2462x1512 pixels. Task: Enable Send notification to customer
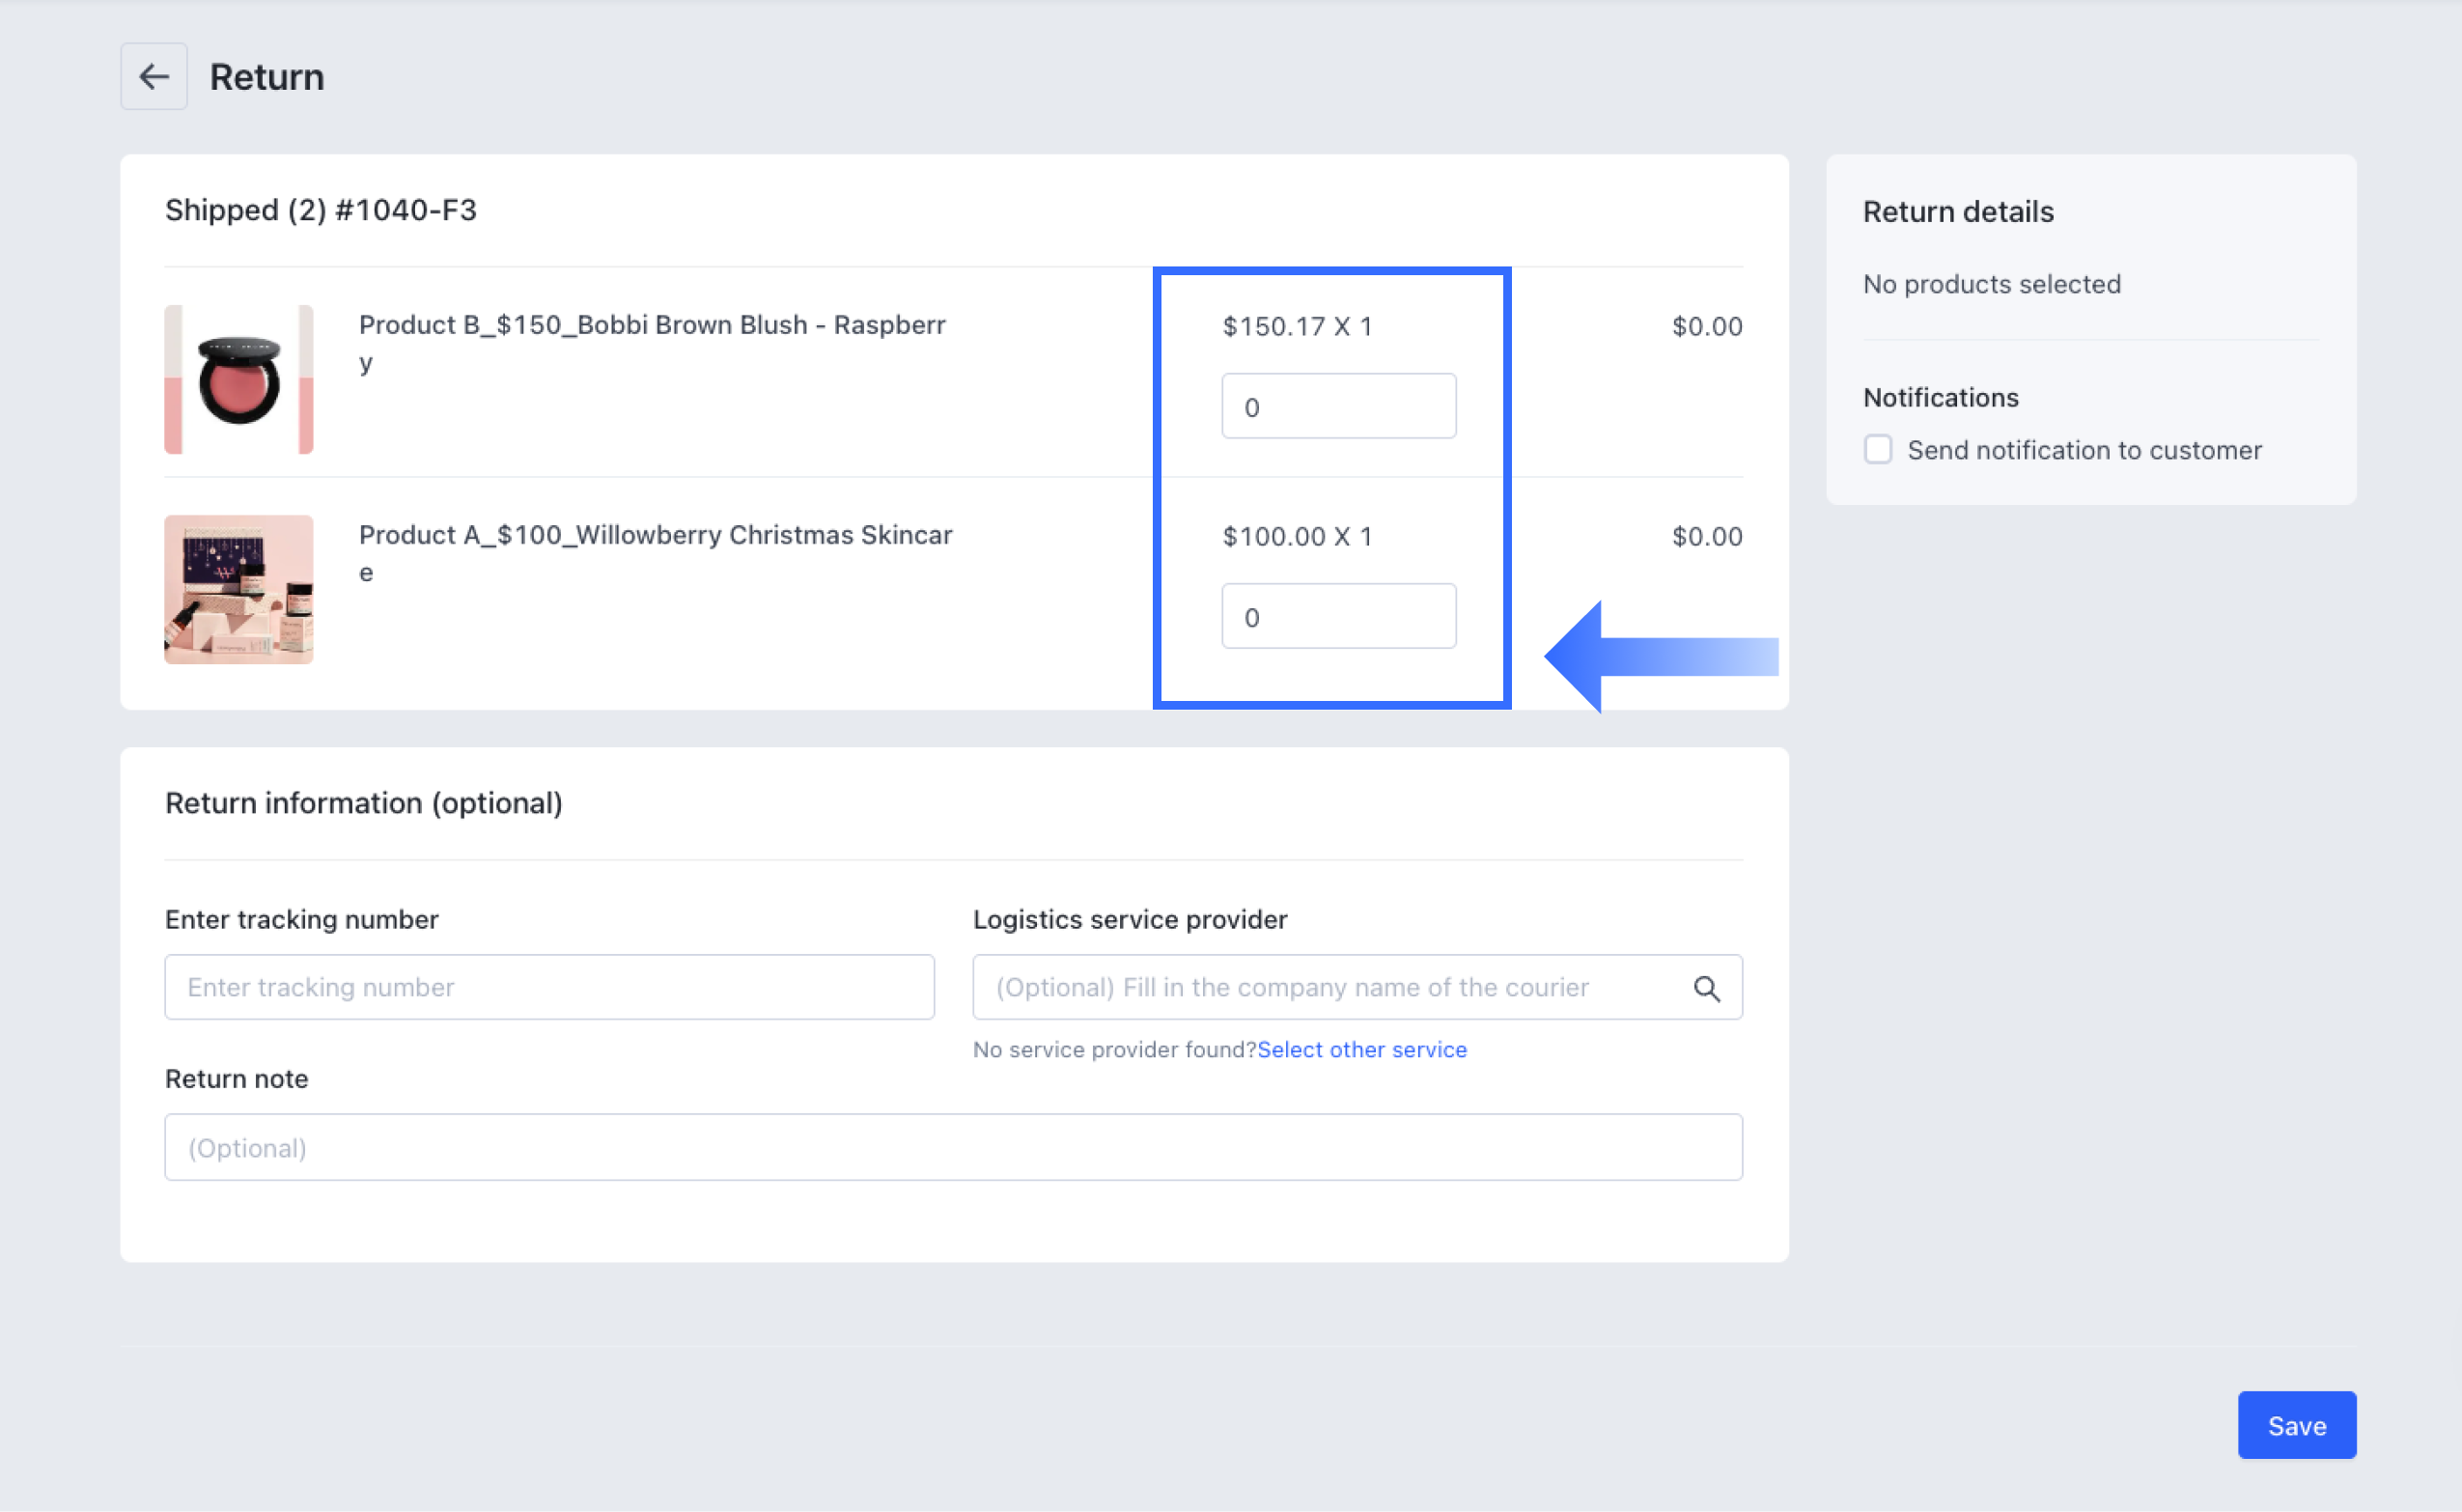point(1877,450)
